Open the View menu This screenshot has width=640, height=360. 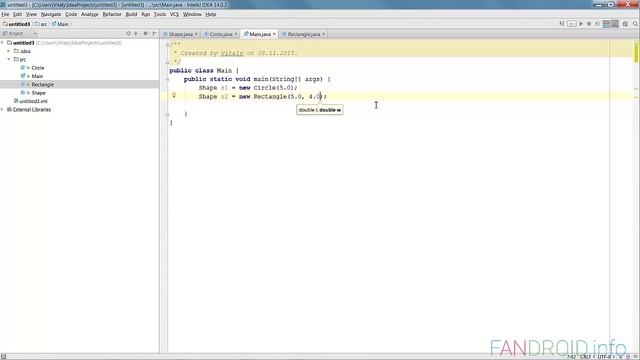click(31, 14)
